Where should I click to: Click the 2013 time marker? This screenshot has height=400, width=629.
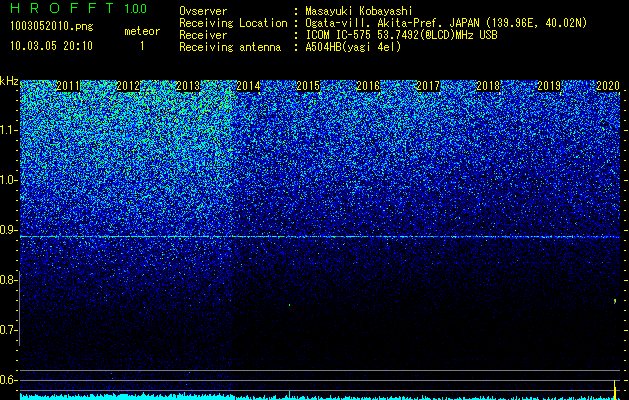(x=188, y=86)
